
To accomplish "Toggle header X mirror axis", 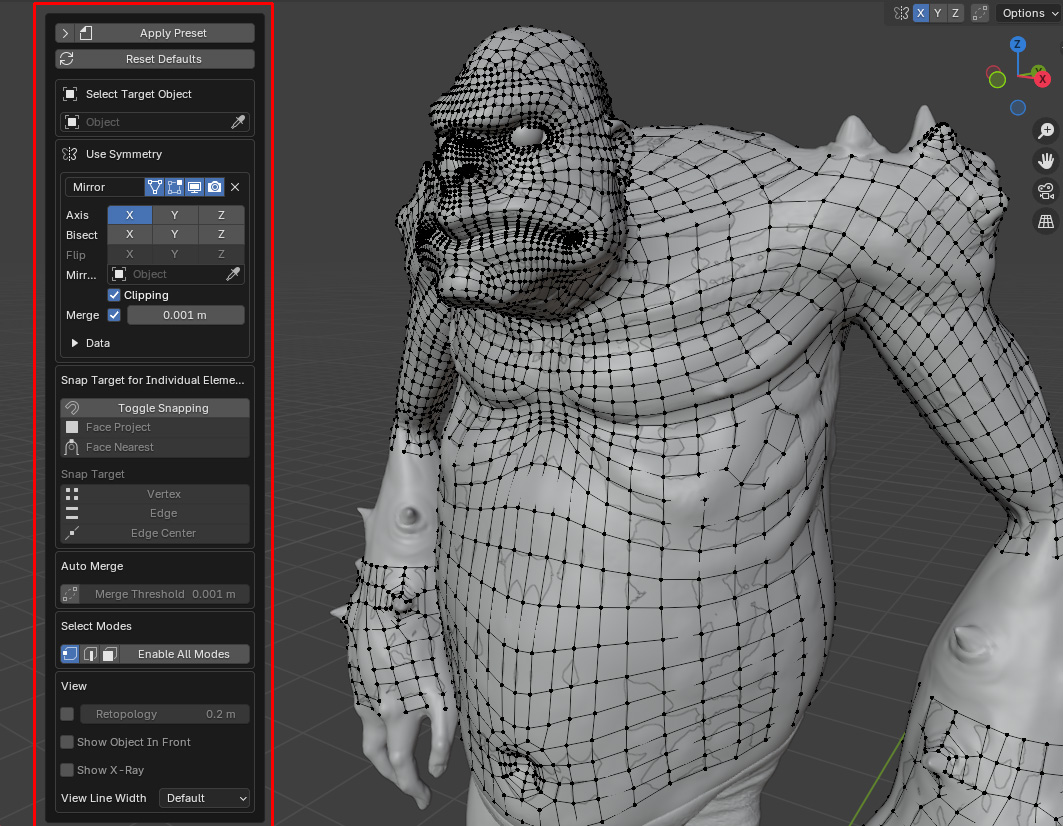I will click(x=921, y=13).
